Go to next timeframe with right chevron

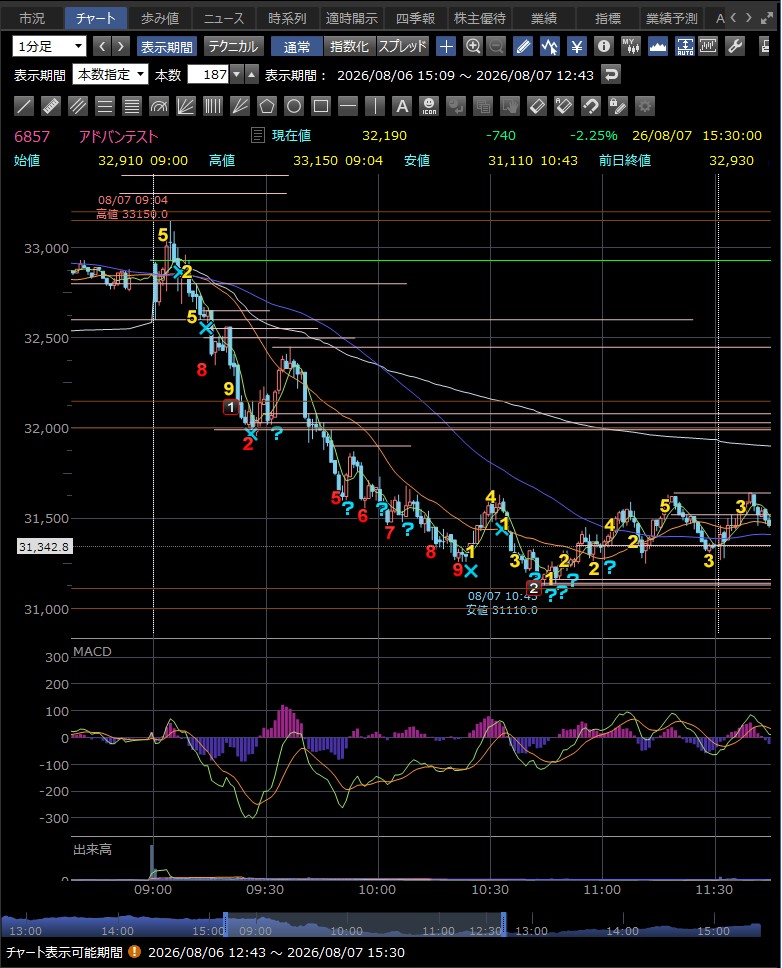click(121, 46)
